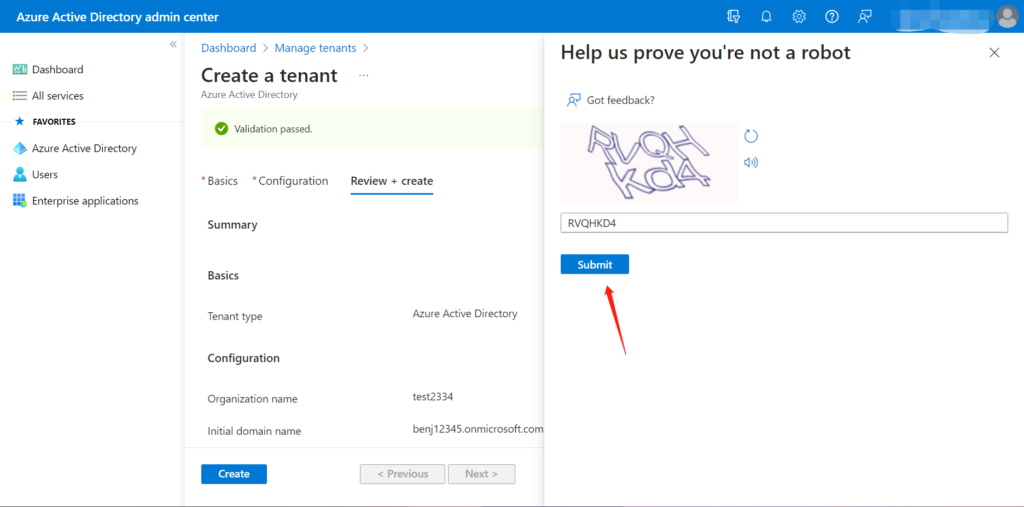Screen dimensions: 1024x507
Task: Go to Dashboard breadcrumb link
Action: pyautogui.click(x=229, y=48)
